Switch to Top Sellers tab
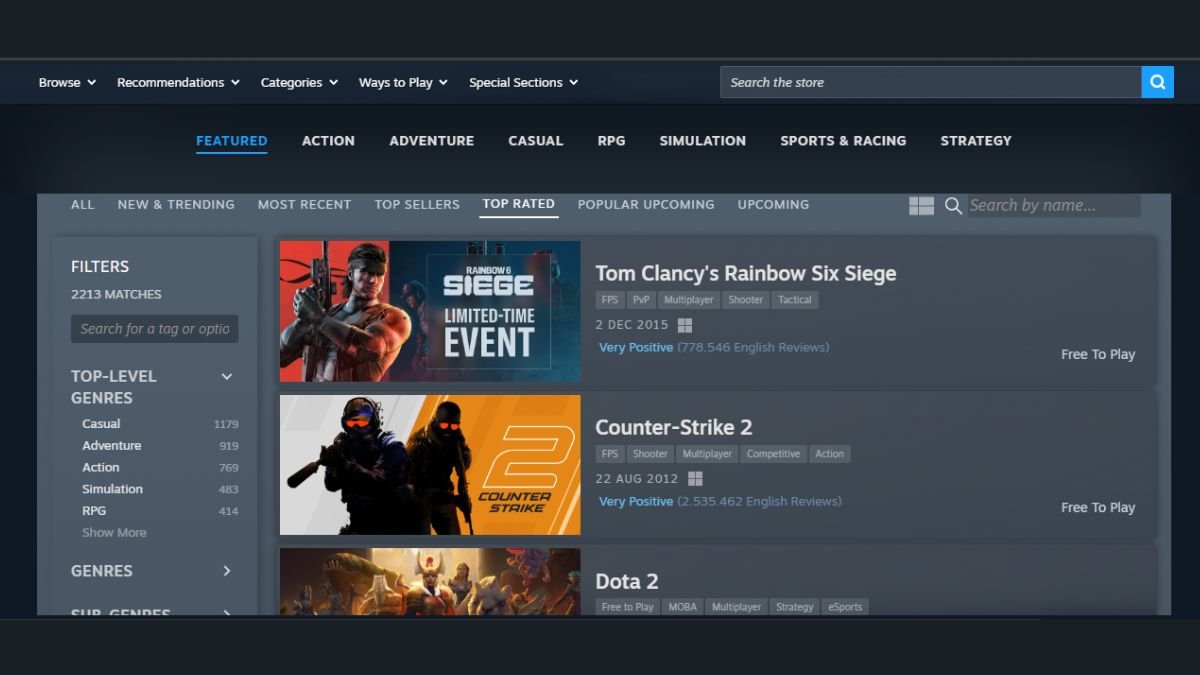The width and height of the screenshot is (1200, 675). pos(417,204)
